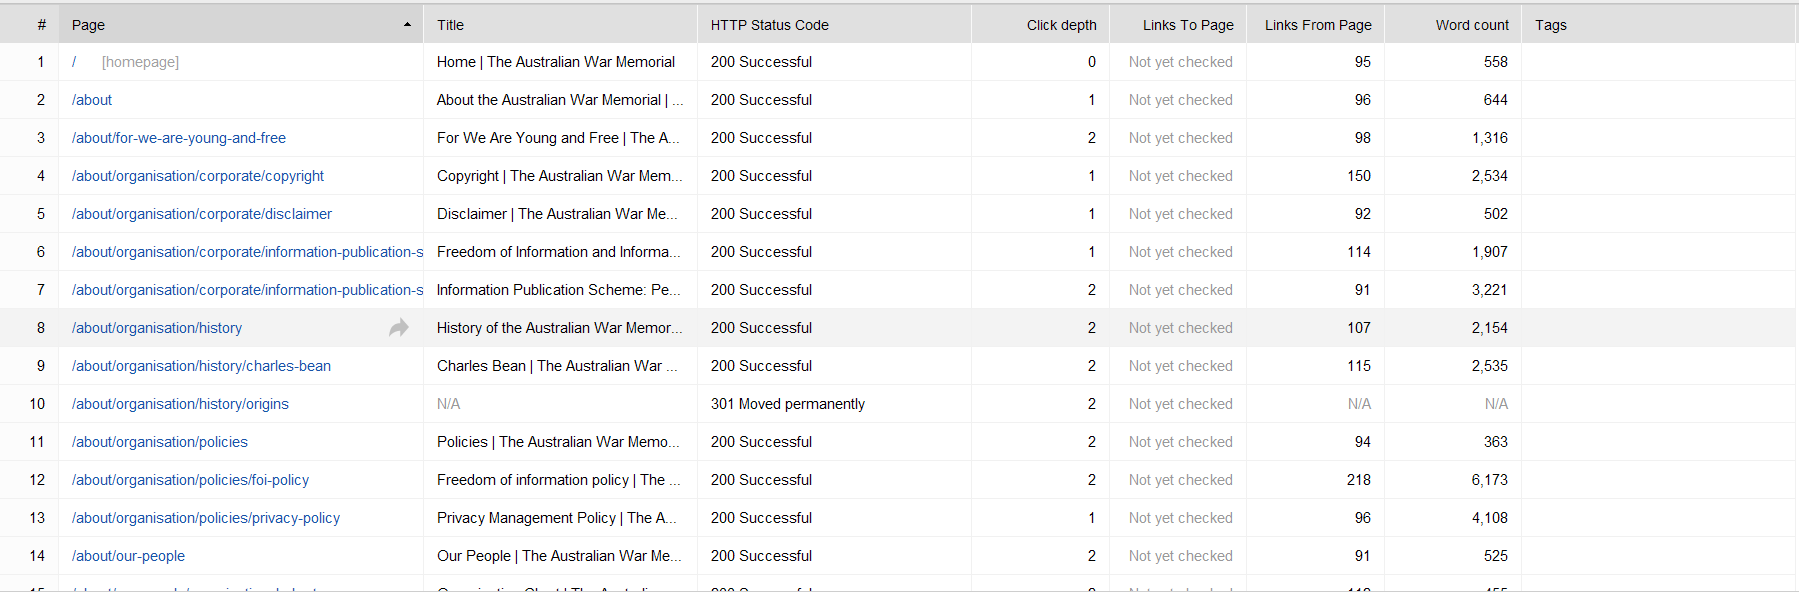Click word count 6,173 cell
1799x592 pixels.
[x=1490, y=480]
